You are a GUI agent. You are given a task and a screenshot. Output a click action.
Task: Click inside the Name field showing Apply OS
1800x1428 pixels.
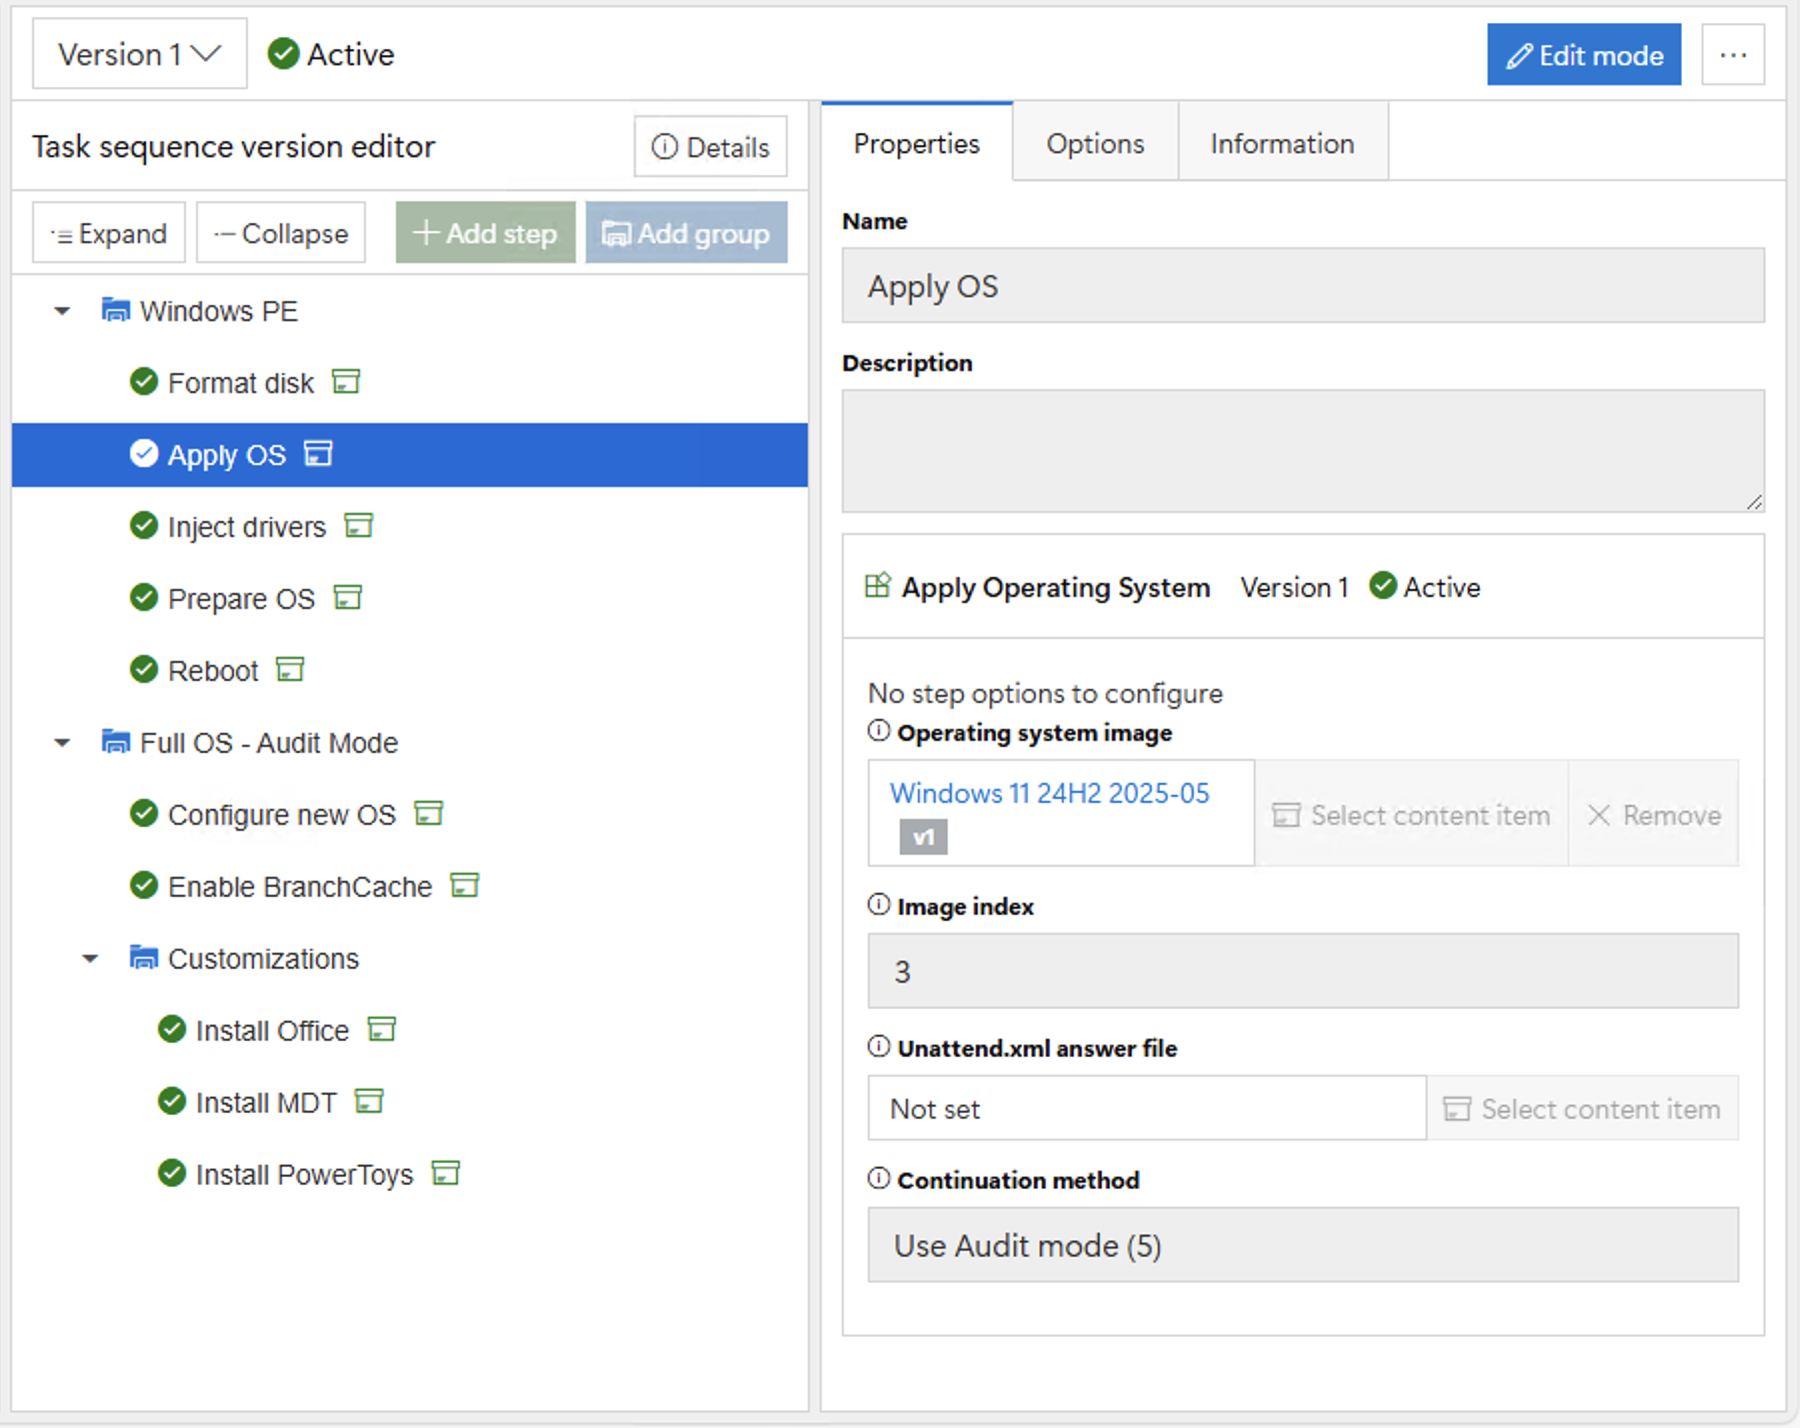click(x=1300, y=286)
